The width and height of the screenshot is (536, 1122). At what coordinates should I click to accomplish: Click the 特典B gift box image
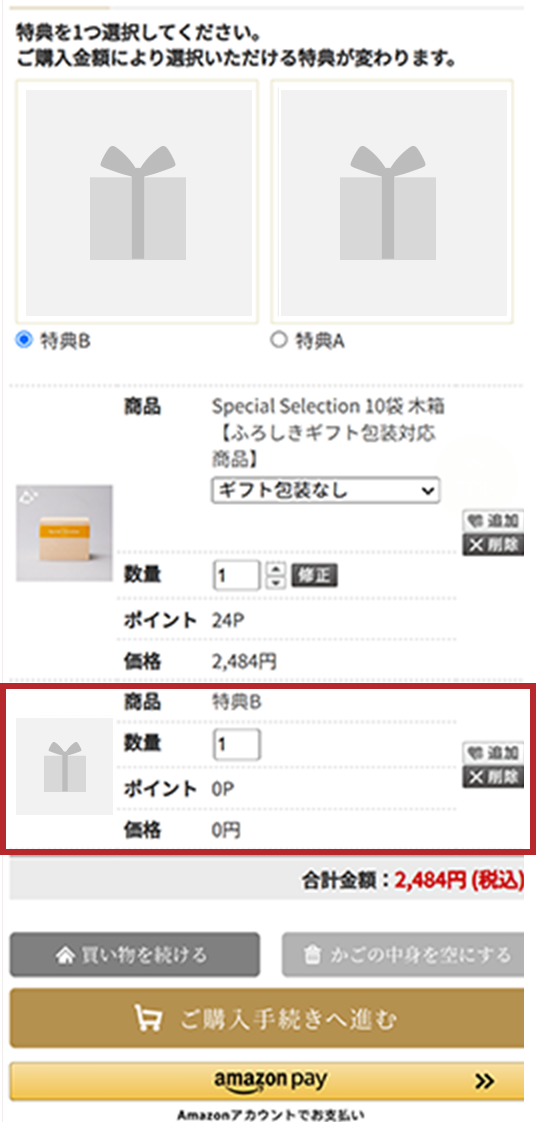pos(137,202)
